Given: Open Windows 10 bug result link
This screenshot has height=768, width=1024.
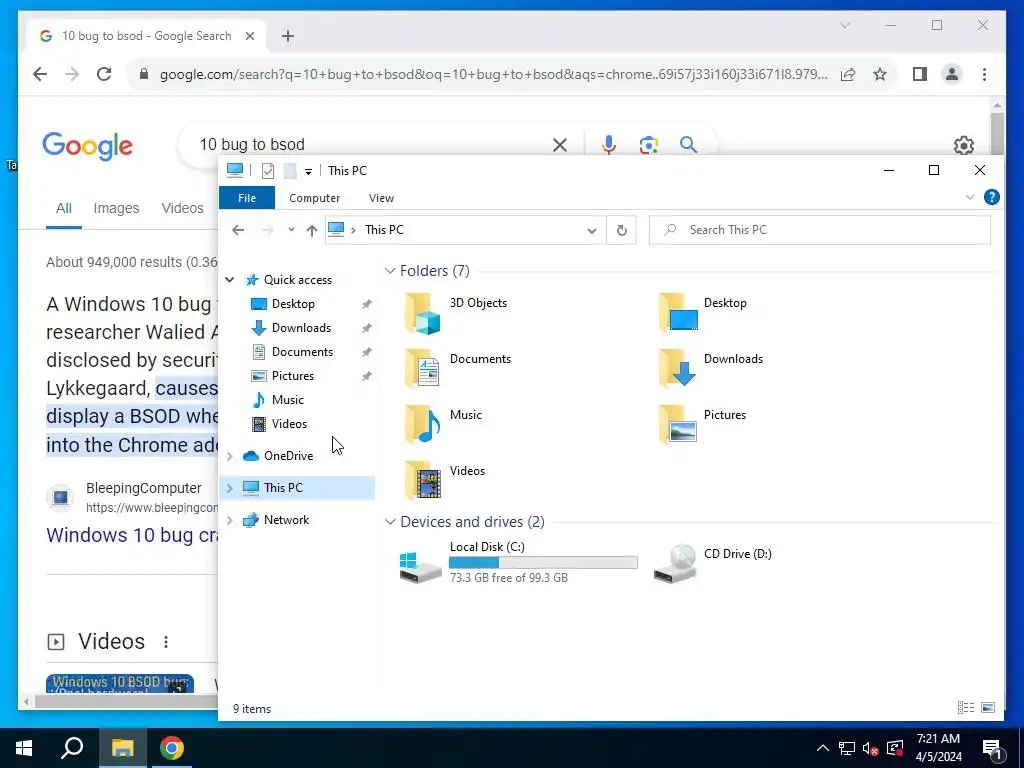Looking at the screenshot, I should coord(132,536).
